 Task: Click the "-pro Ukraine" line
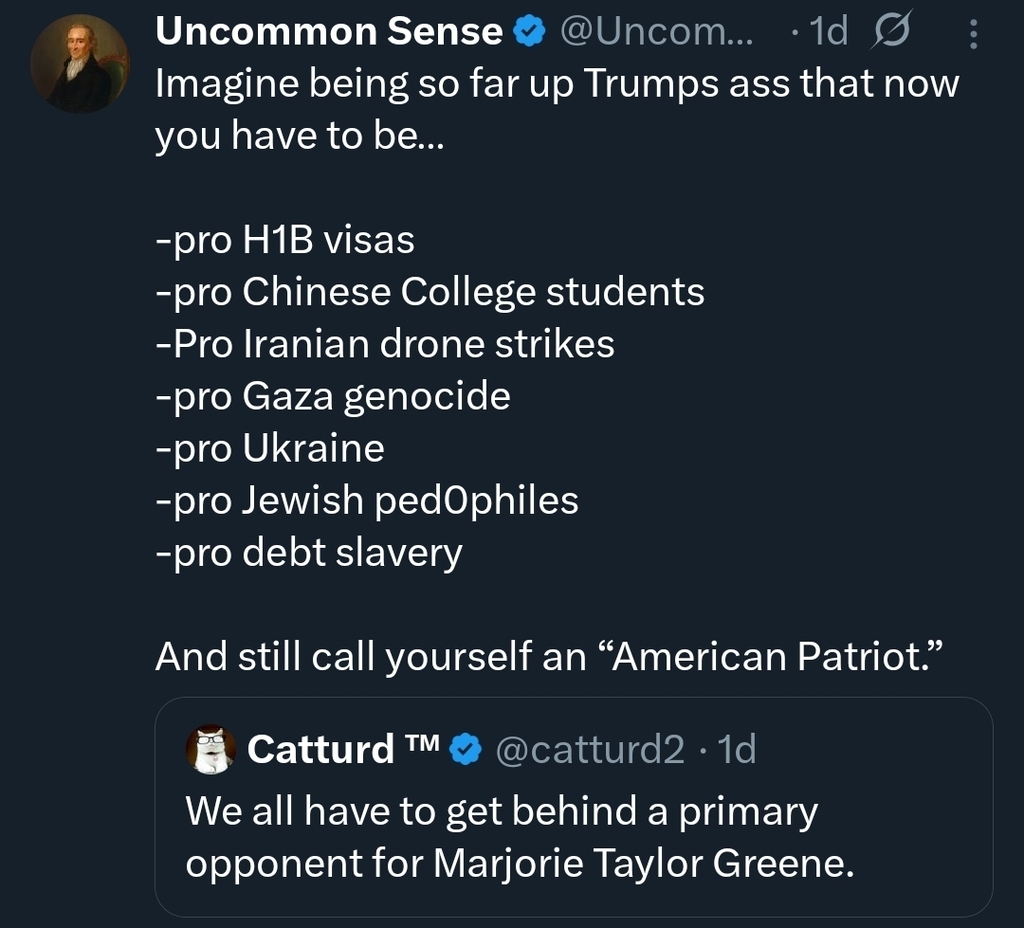pyautogui.click(x=270, y=448)
